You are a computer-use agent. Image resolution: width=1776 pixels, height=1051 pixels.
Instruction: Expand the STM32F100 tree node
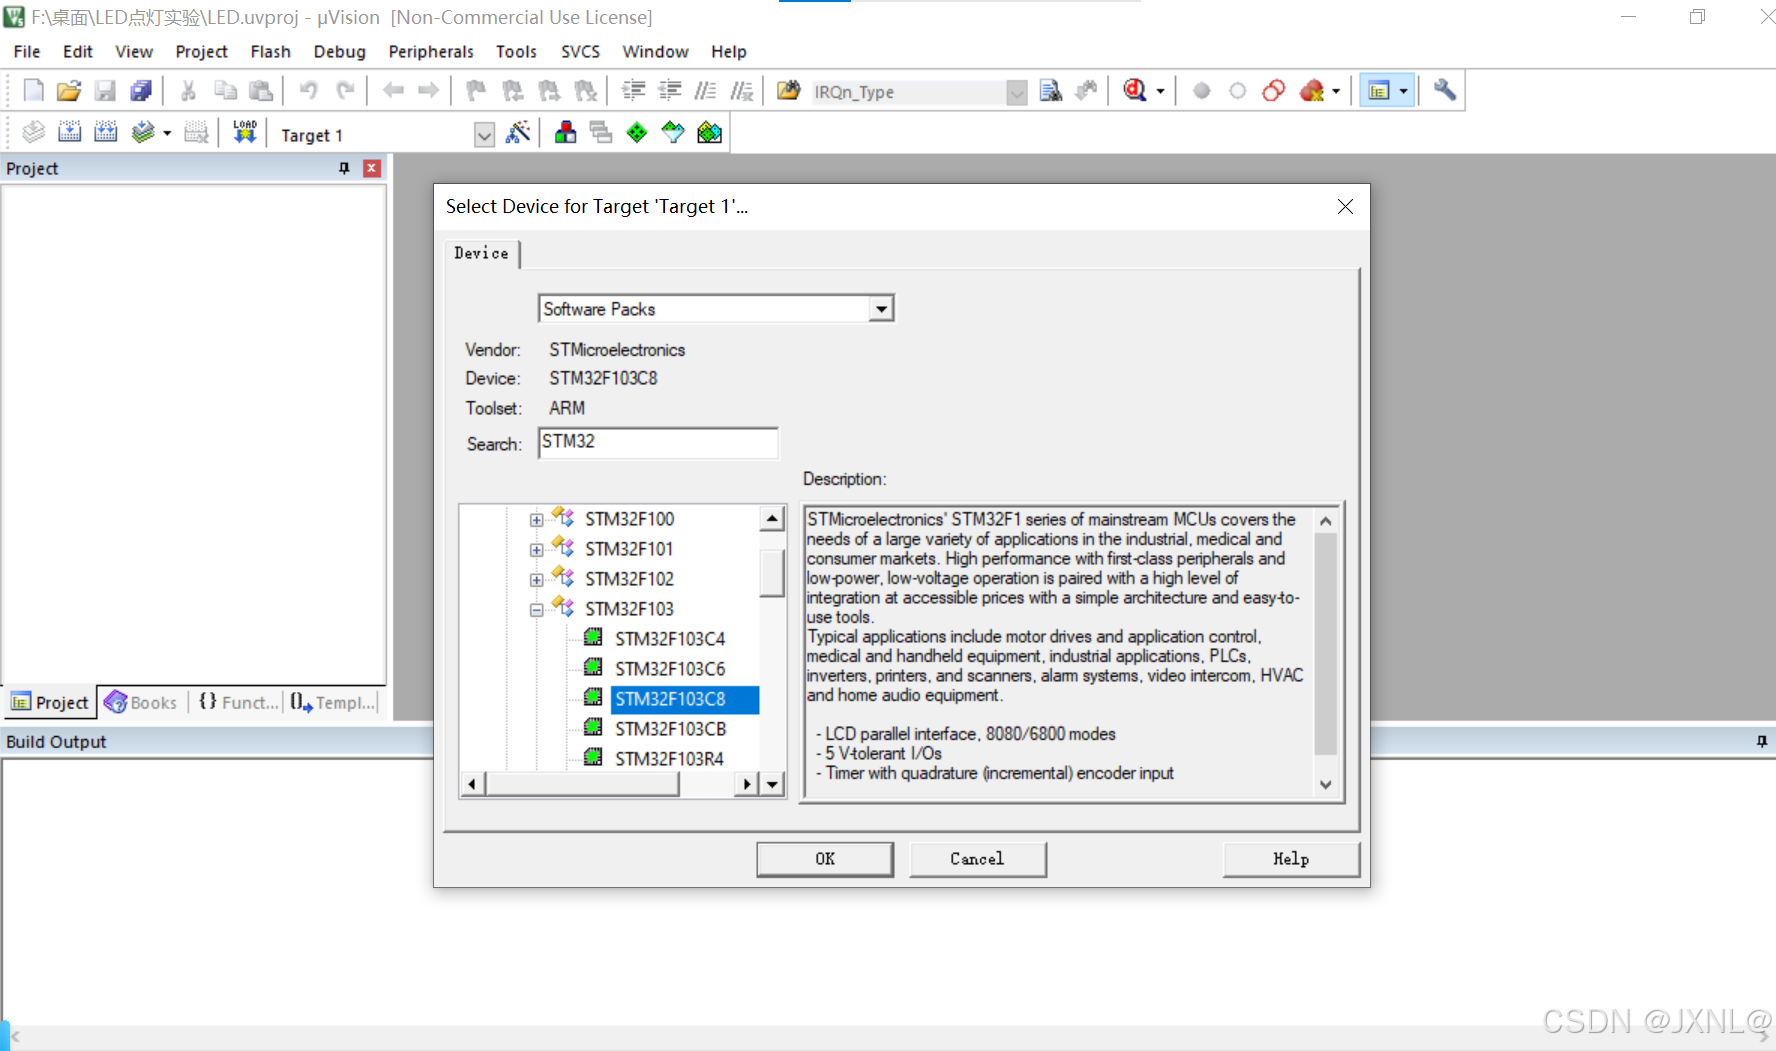click(x=537, y=520)
